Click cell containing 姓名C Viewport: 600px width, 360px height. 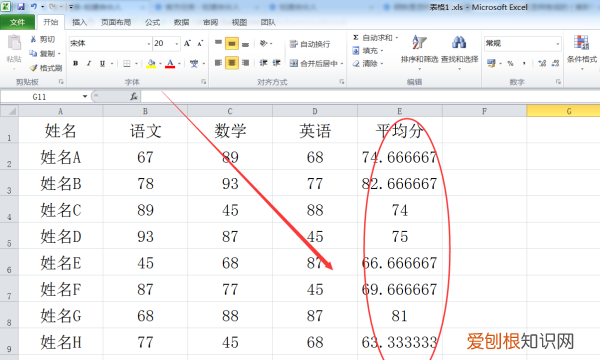61,210
